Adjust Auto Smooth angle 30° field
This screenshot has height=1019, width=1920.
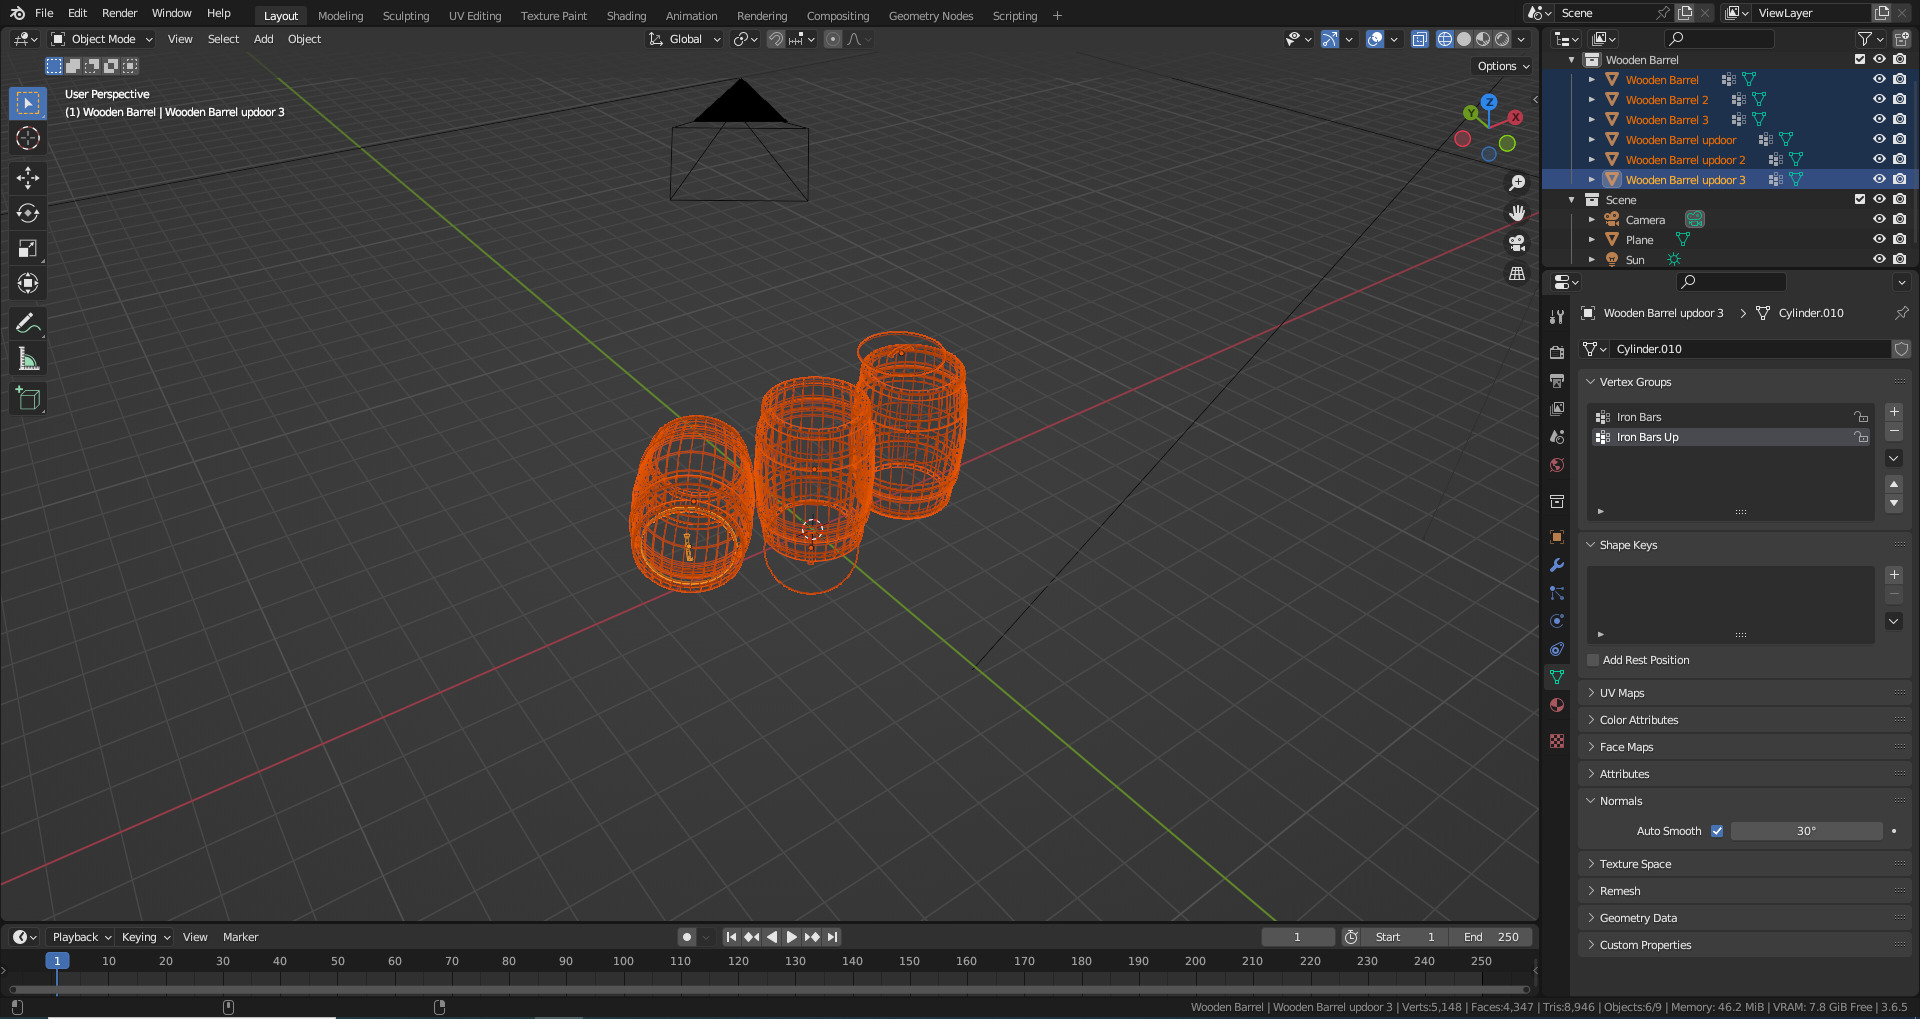click(1806, 831)
